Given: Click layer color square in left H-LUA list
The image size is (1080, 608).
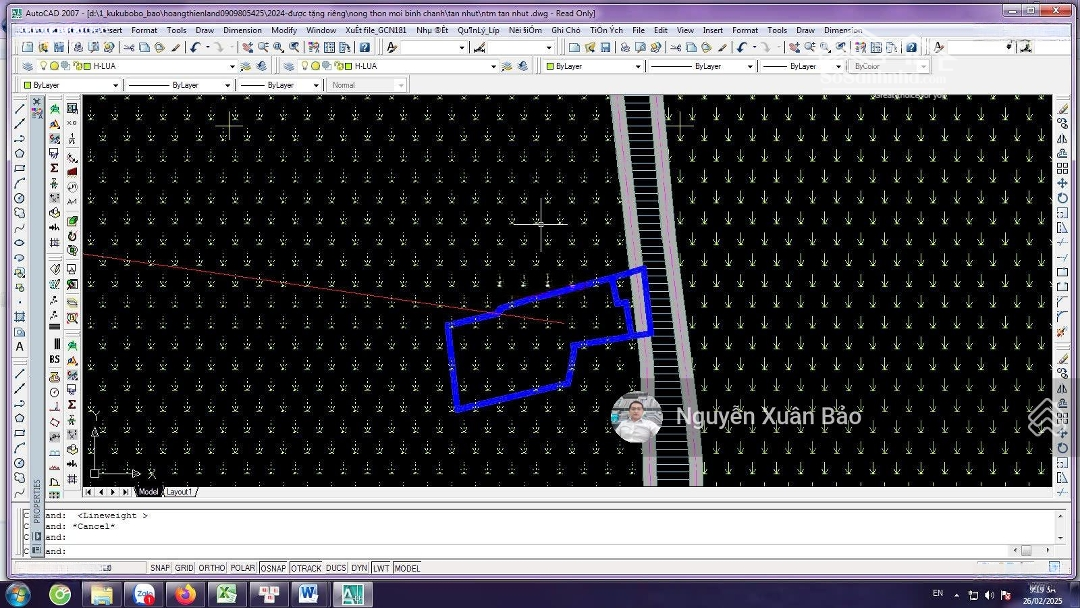Looking at the screenshot, I should pyautogui.click(x=87, y=66).
